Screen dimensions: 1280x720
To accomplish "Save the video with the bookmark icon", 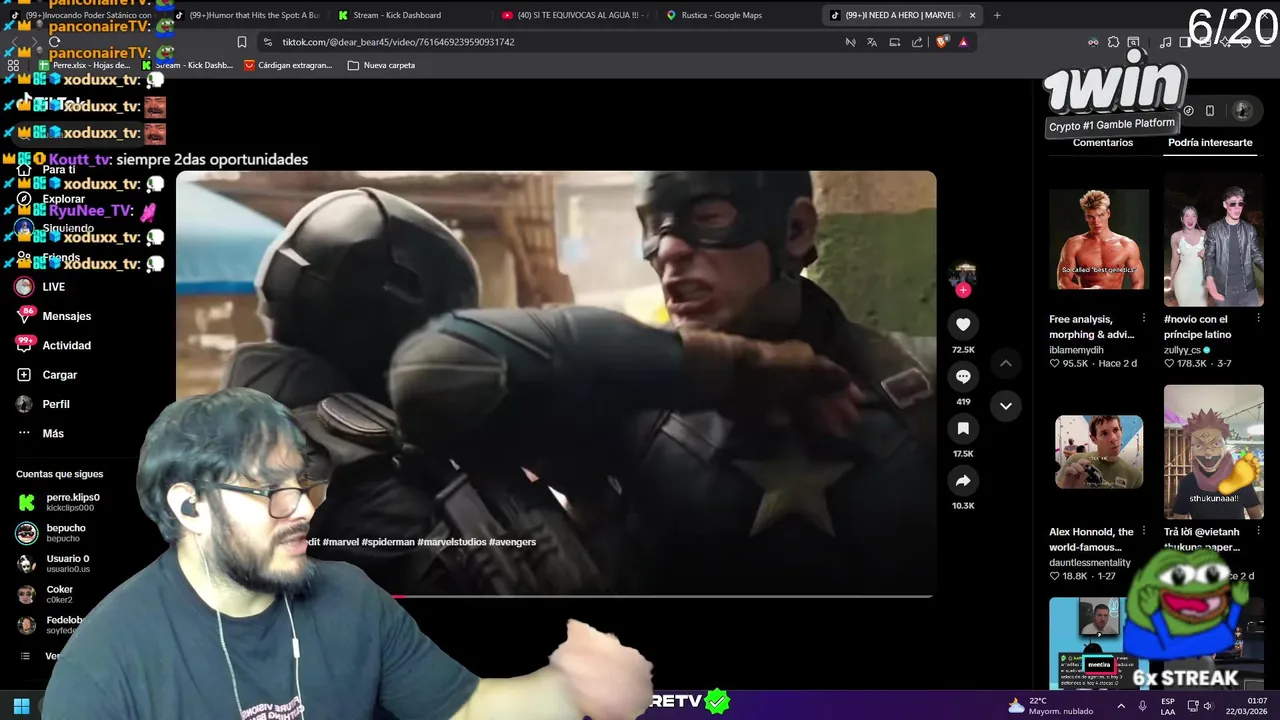I will click(x=963, y=428).
